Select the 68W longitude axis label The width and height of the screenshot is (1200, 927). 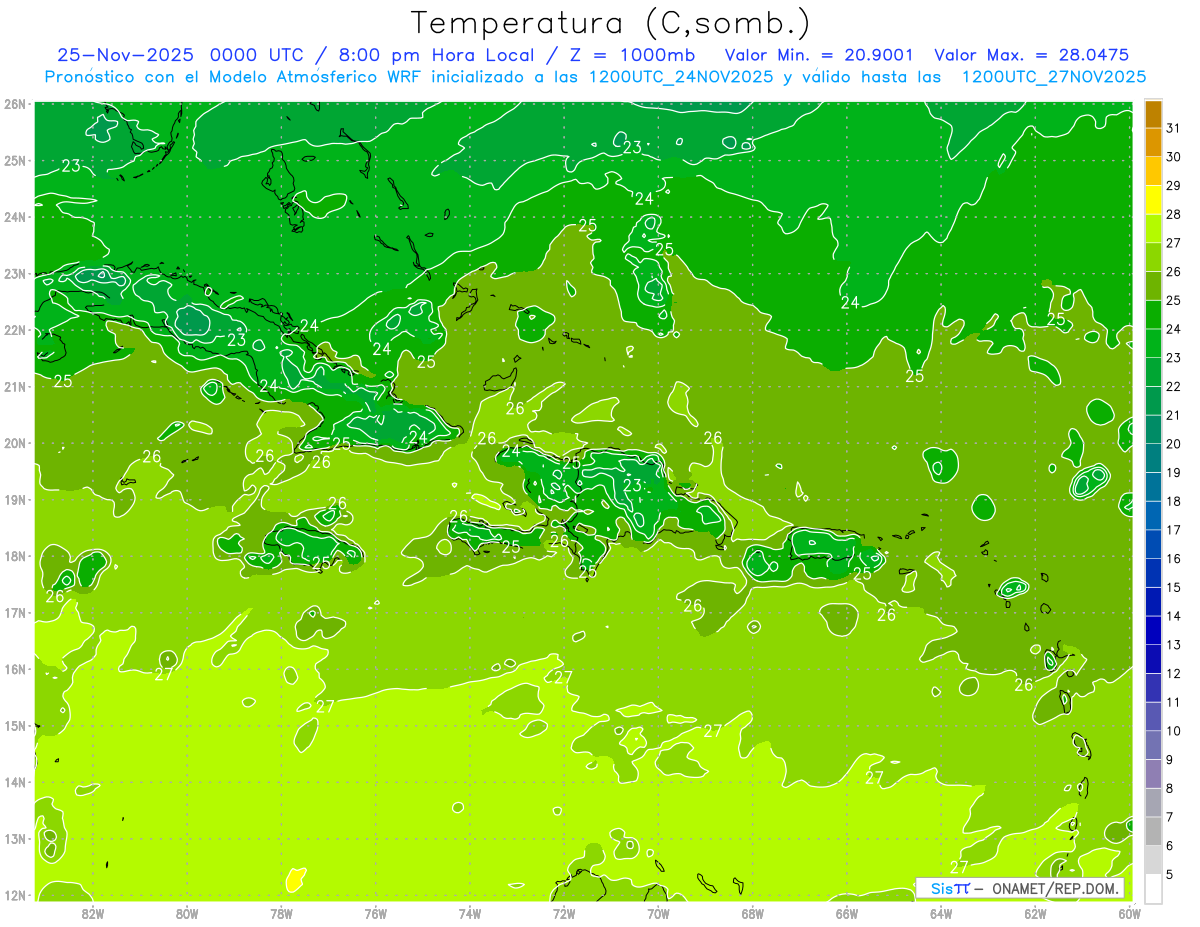point(753,913)
